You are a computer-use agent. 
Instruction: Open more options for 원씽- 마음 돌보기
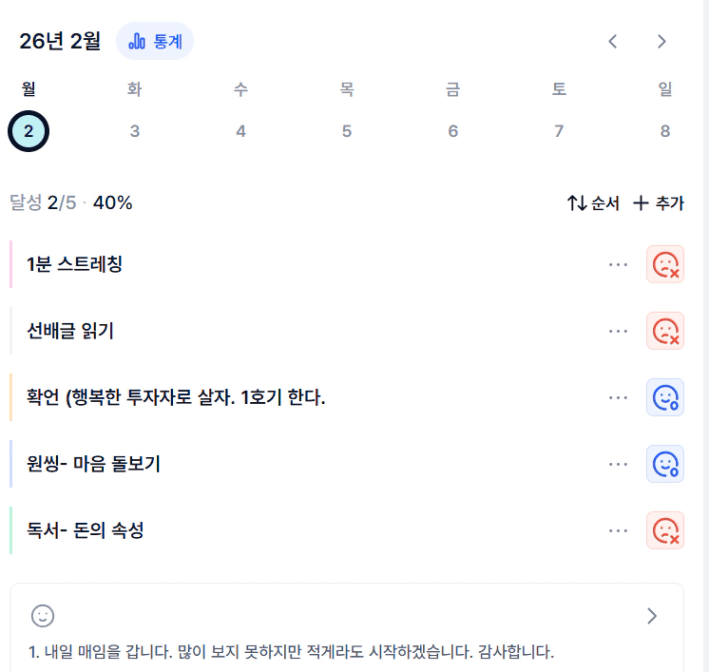point(619,464)
